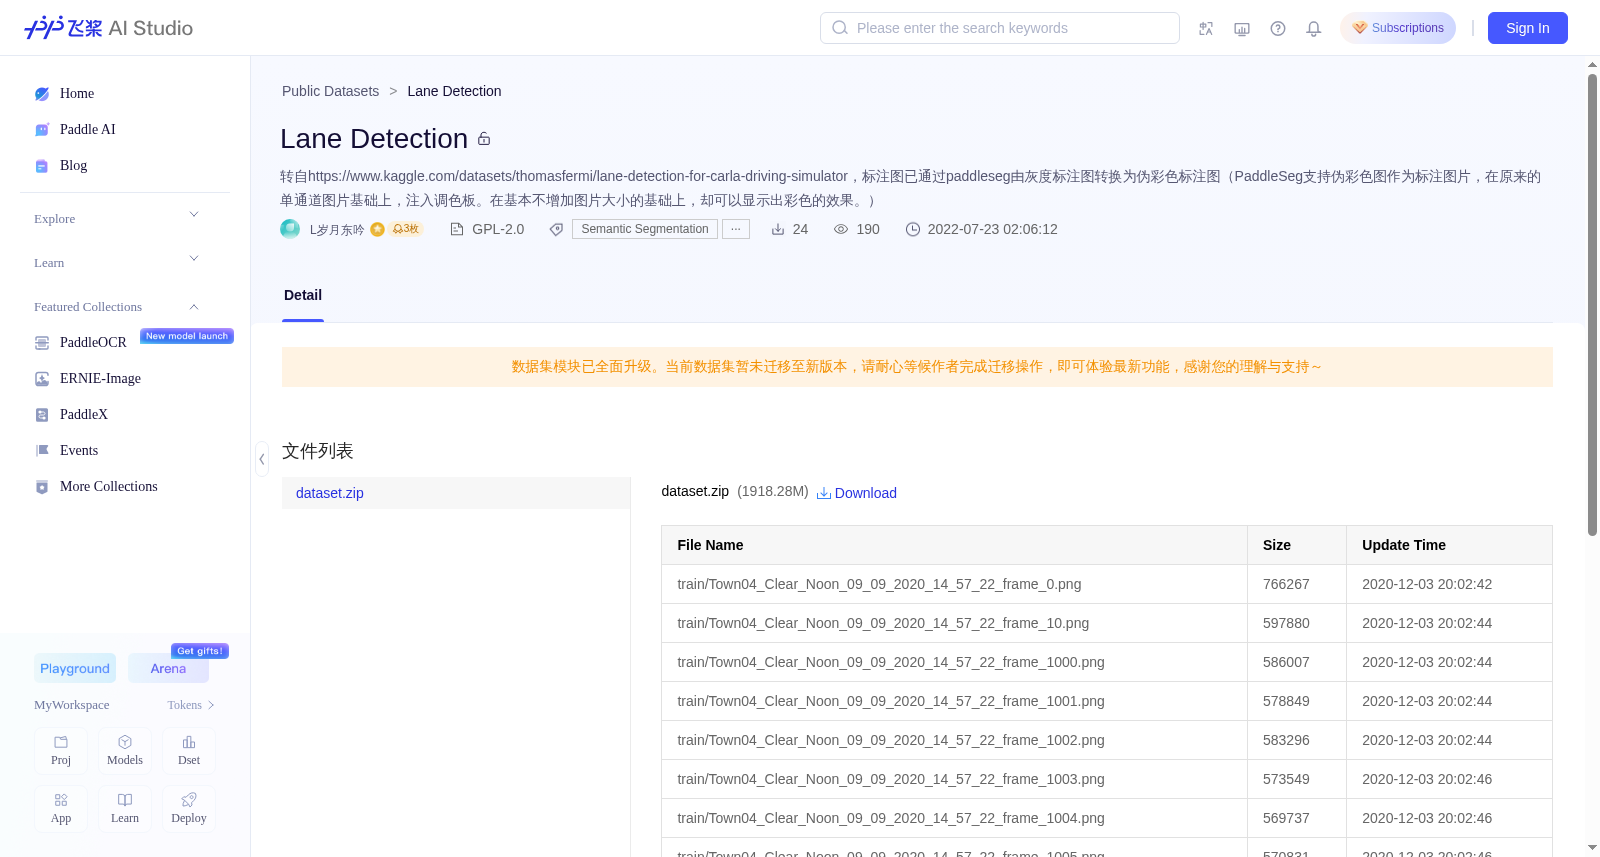The width and height of the screenshot is (1600, 857).
Task: Select the frame_0.png file row
Action: pyautogui.click(x=1107, y=584)
